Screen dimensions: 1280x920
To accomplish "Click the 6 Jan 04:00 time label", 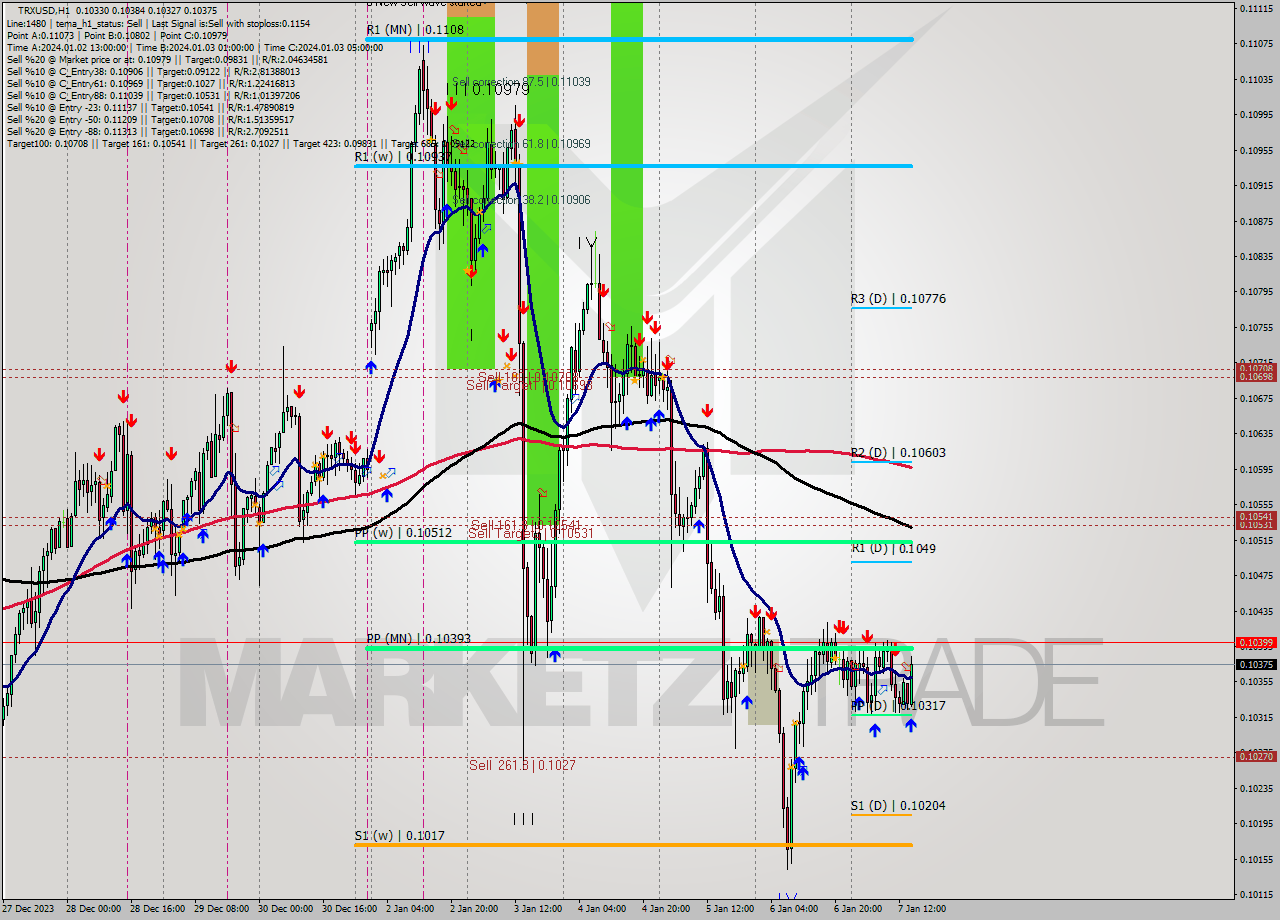I will click(794, 909).
